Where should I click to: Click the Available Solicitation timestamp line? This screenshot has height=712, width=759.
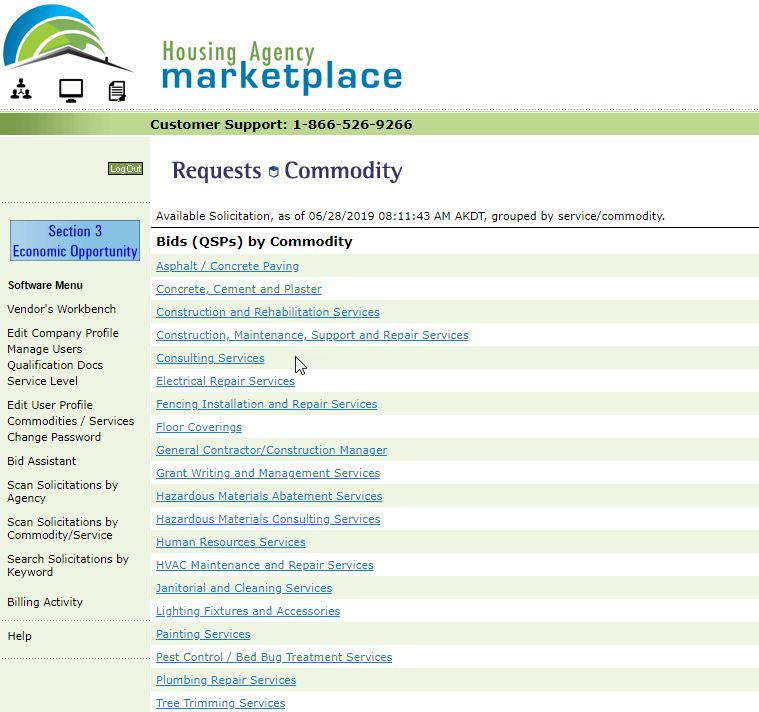click(410, 216)
